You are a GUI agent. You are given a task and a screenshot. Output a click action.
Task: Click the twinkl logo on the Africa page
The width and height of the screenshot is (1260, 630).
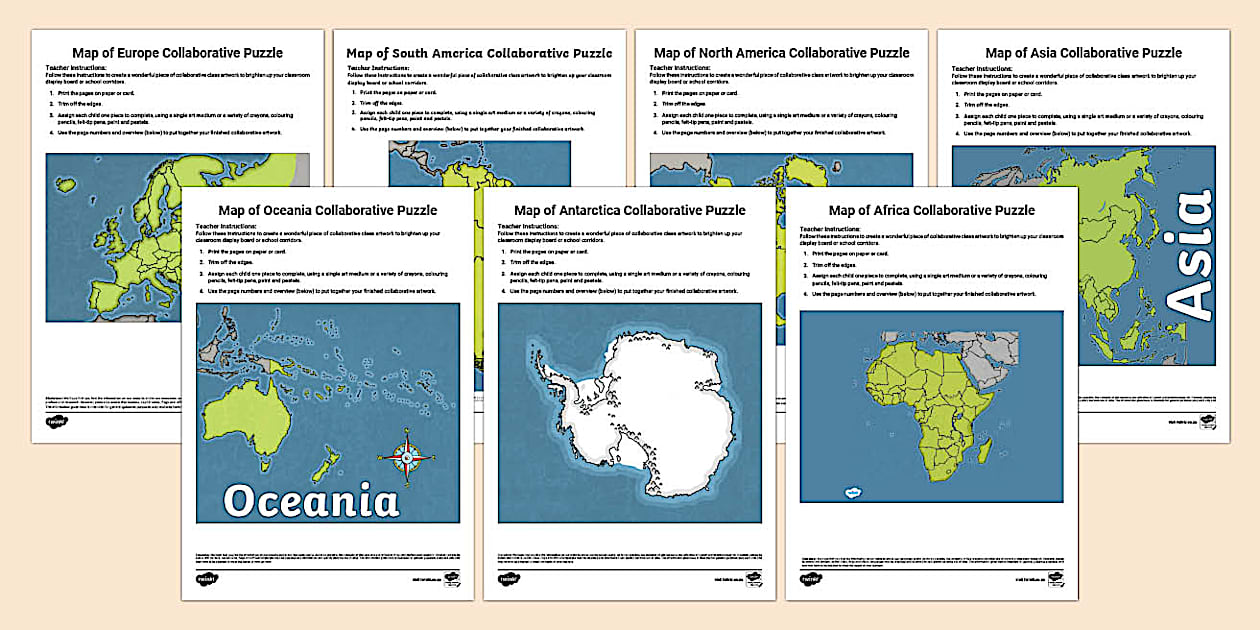pos(812,577)
